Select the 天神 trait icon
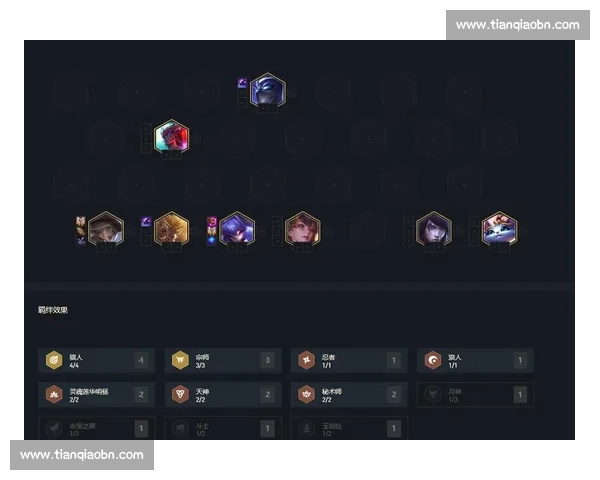 click(180, 394)
